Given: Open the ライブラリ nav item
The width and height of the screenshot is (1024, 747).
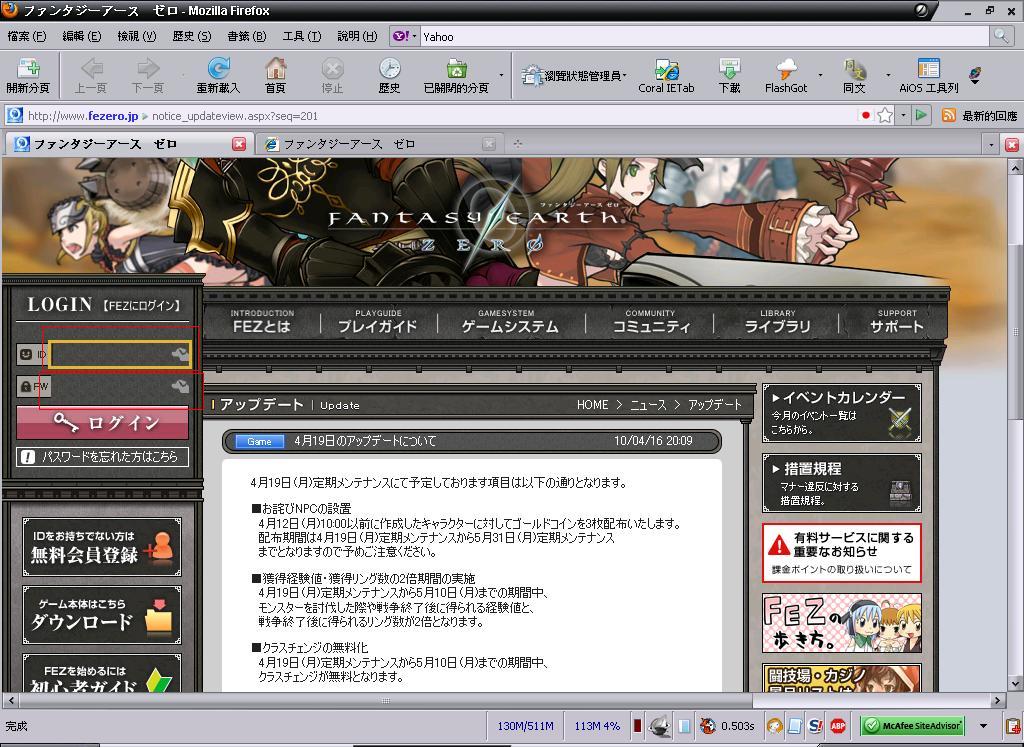Looking at the screenshot, I should coord(778,321).
